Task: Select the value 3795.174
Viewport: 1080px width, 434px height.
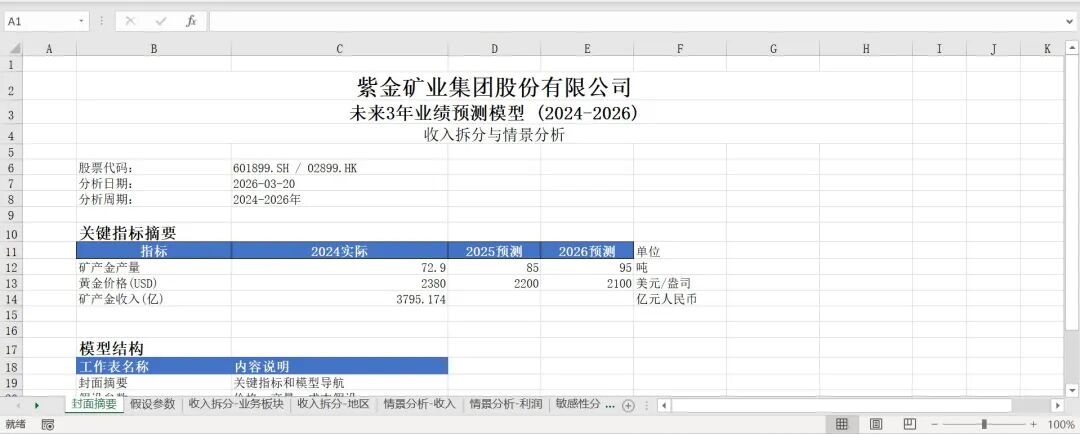Action: point(340,299)
